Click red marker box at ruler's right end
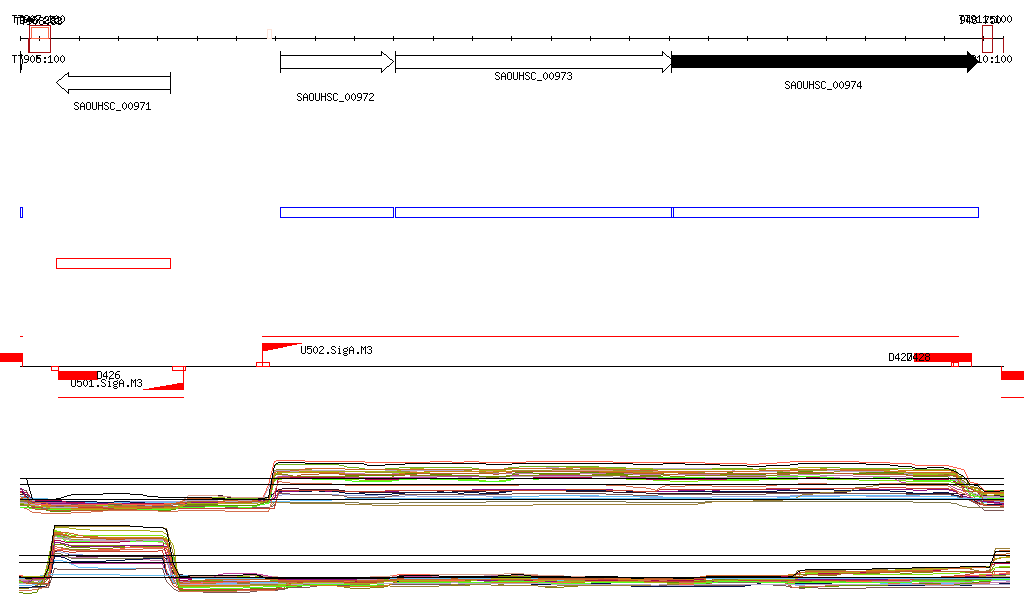Screen dimensions: 1024x611 point(987,39)
